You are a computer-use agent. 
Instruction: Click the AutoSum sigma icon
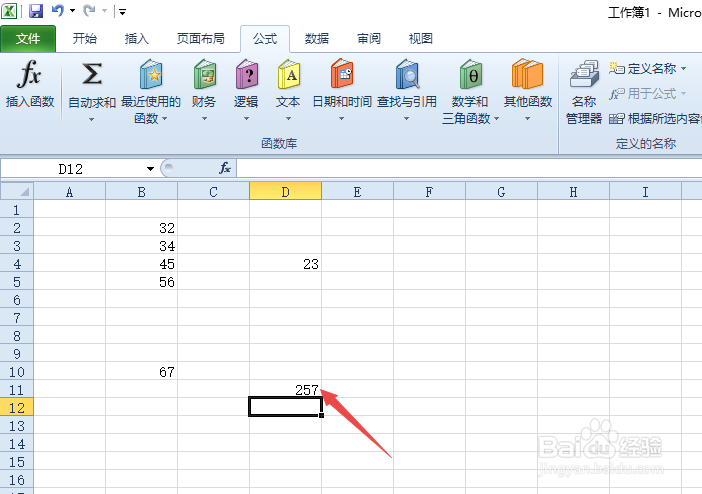click(92, 73)
